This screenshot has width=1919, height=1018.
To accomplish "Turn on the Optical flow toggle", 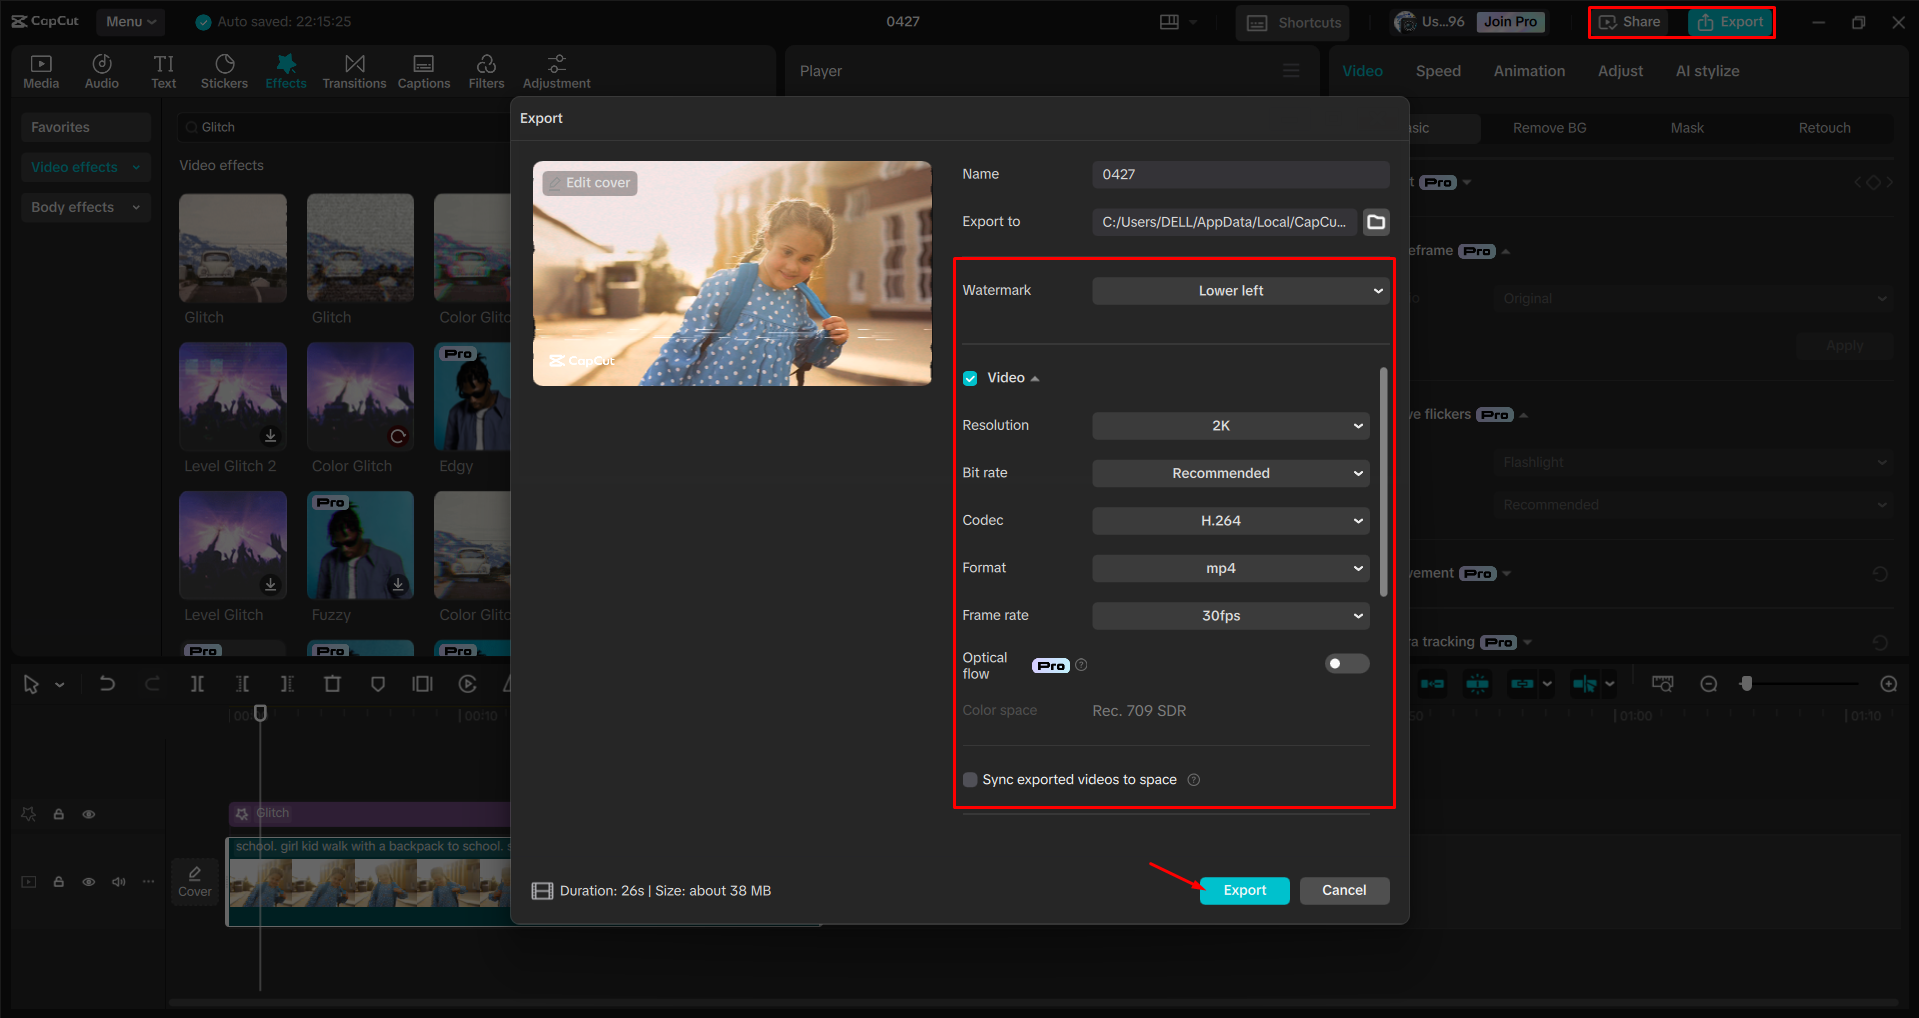I will coord(1346,663).
